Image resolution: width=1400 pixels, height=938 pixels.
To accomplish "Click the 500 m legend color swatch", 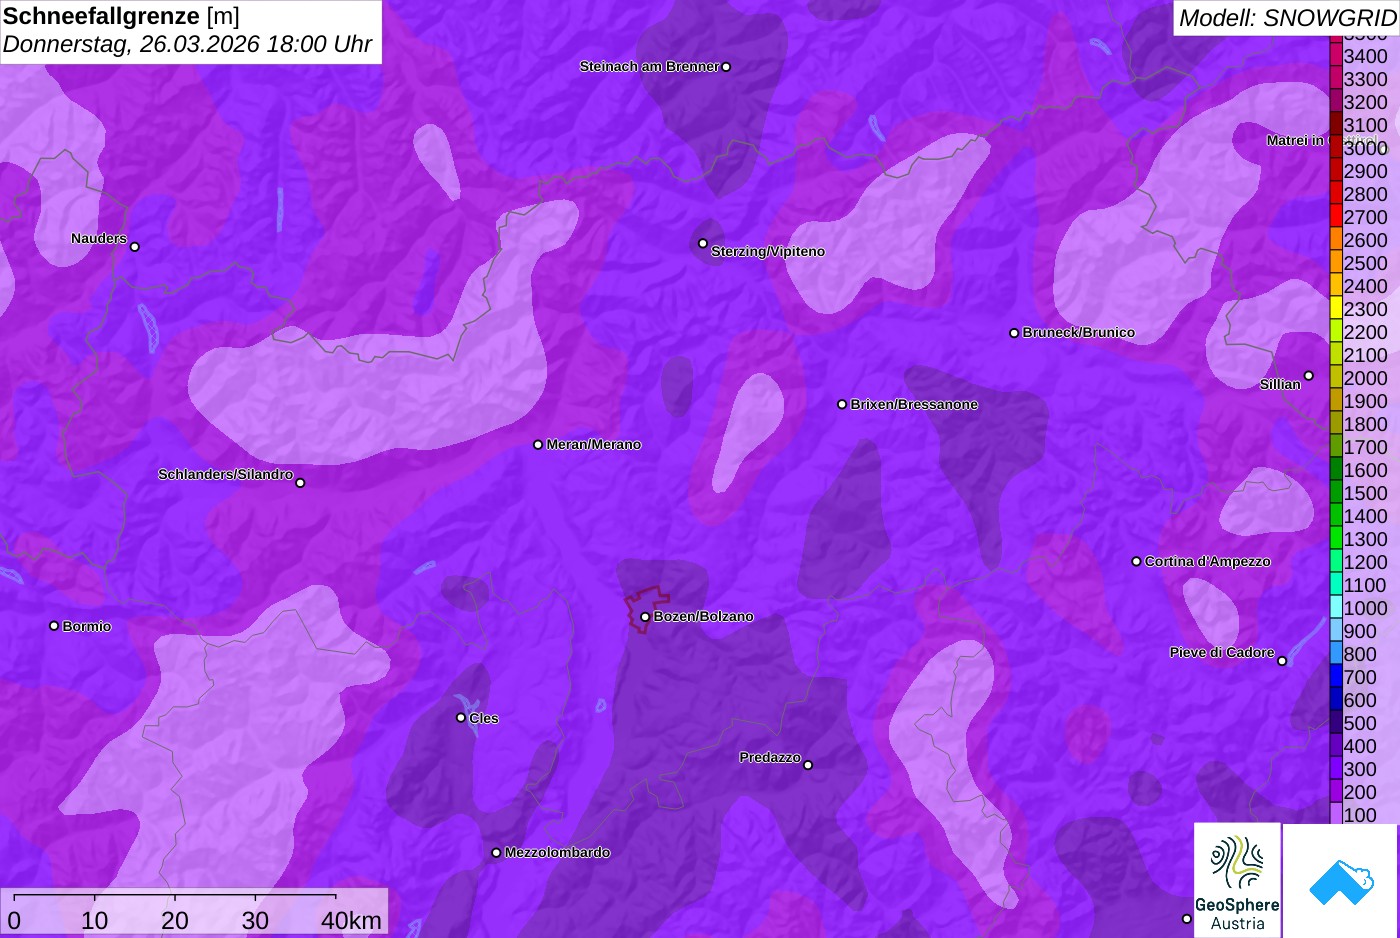I will pos(1335,723).
